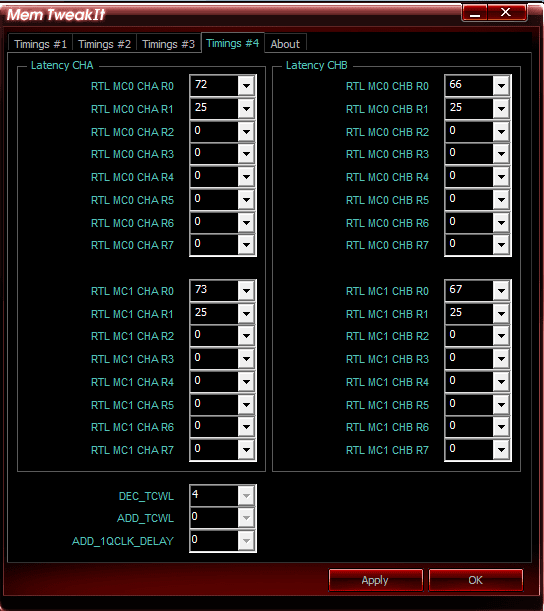Viewport: 544px width, 611px height.
Task: Expand RTL MC0 CHA R1 dropdown arrow
Action: (246, 109)
